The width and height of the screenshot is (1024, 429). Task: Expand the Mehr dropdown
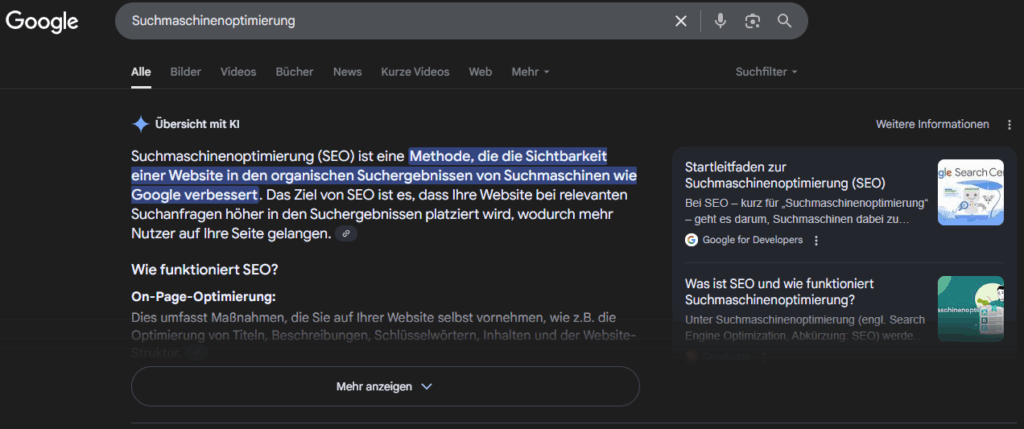[x=530, y=72]
